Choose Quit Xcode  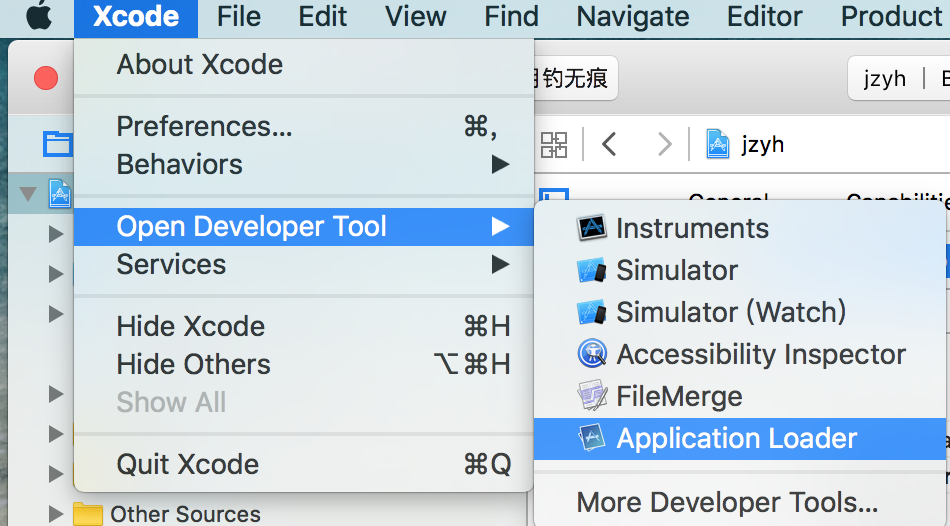[x=187, y=464]
